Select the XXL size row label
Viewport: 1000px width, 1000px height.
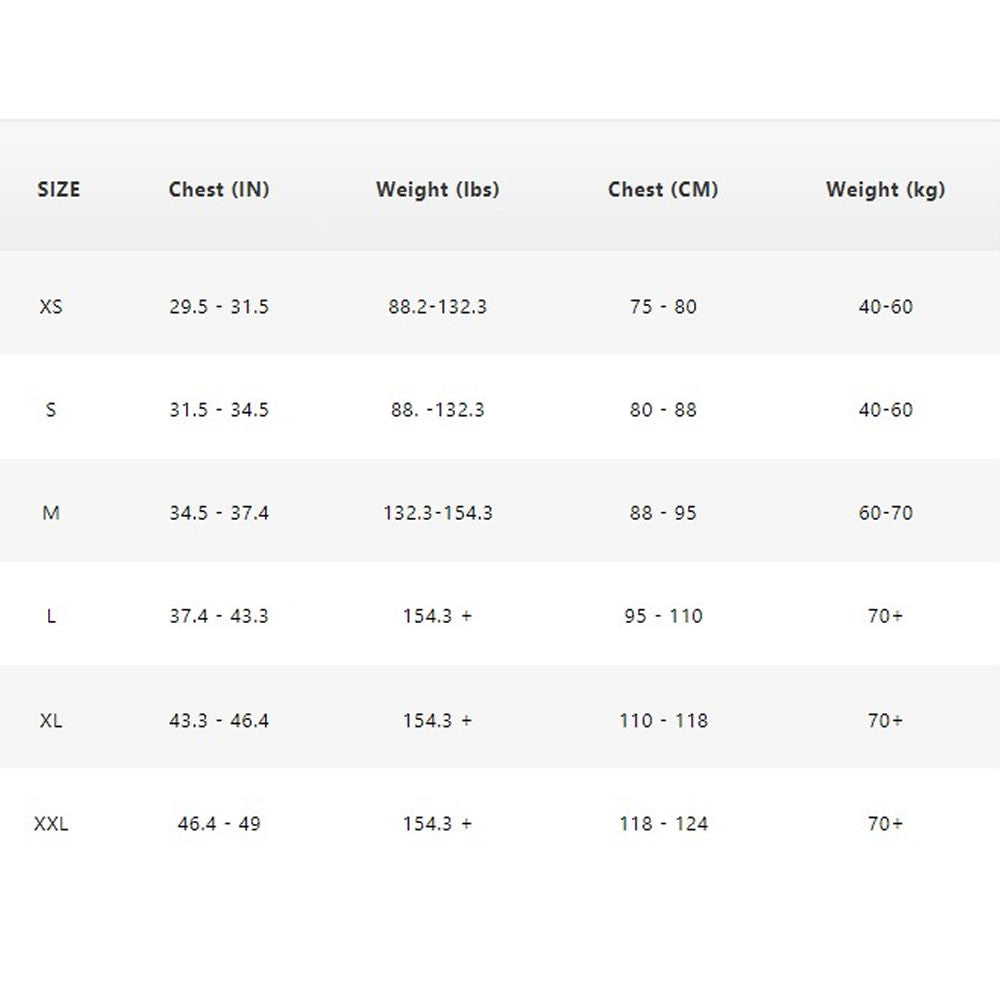51,825
